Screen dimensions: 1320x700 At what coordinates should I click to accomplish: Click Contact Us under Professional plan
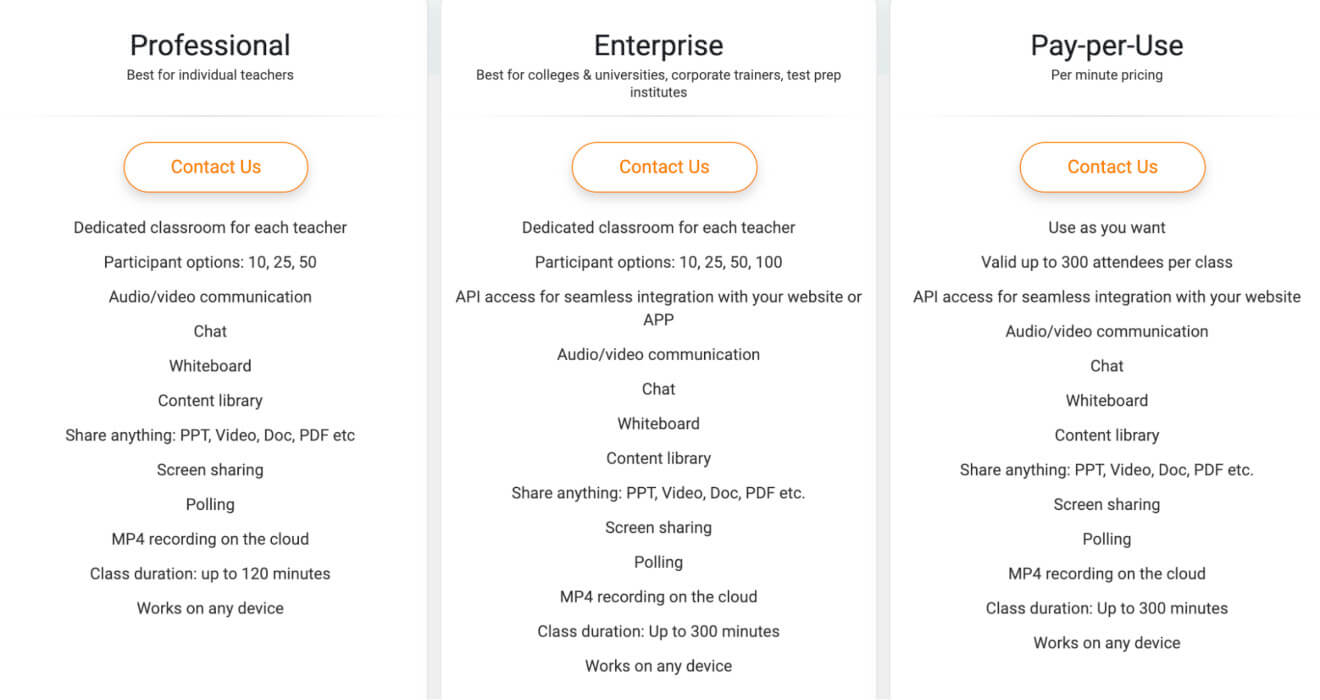click(215, 167)
